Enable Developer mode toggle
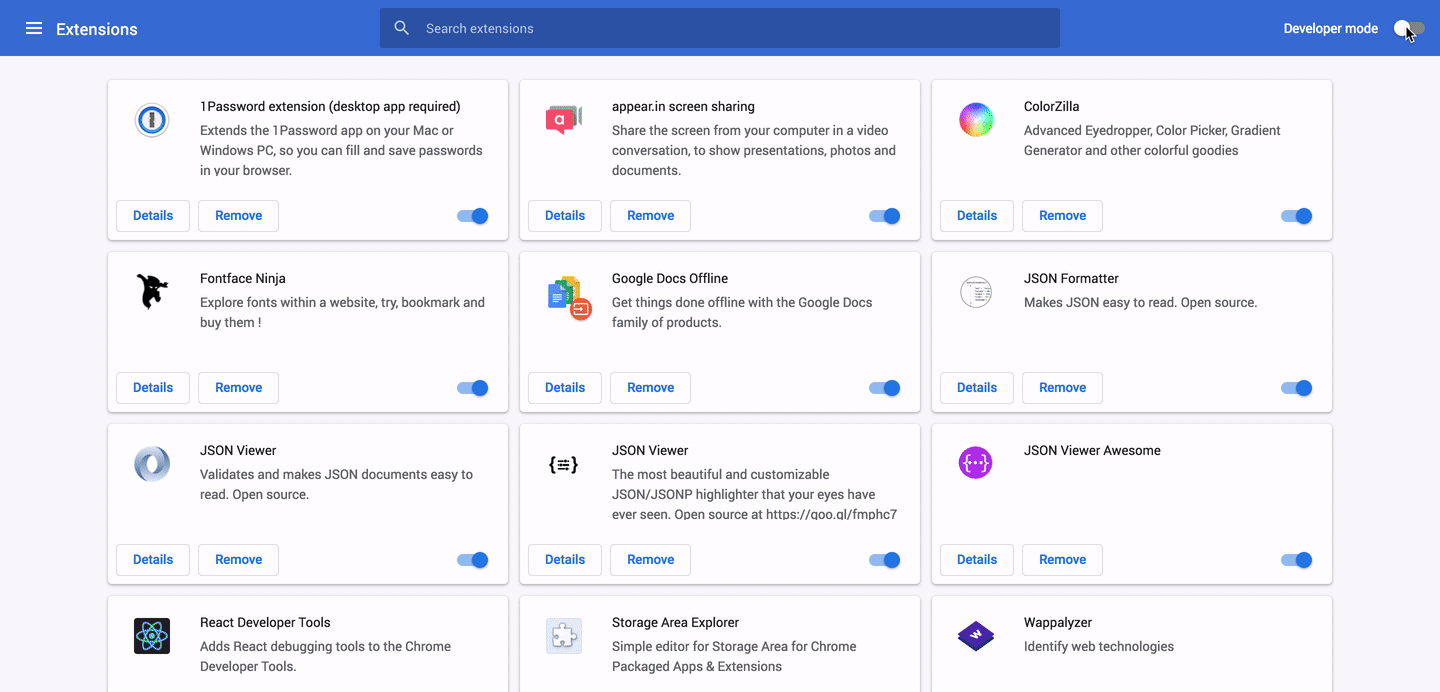The width and height of the screenshot is (1440, 692). [1409, 29]
